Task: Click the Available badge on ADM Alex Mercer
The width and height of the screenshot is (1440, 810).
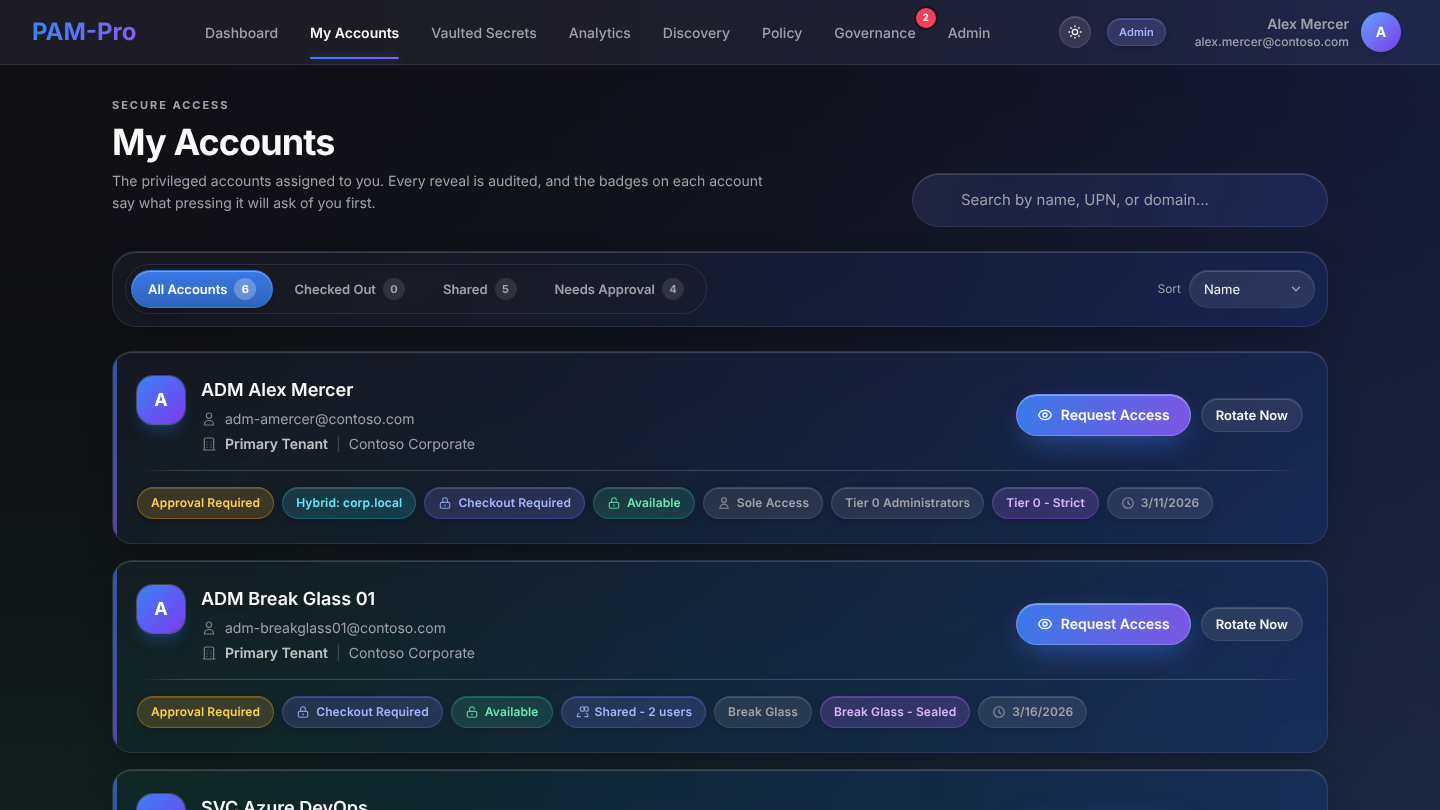Action: tap(644, 503)
